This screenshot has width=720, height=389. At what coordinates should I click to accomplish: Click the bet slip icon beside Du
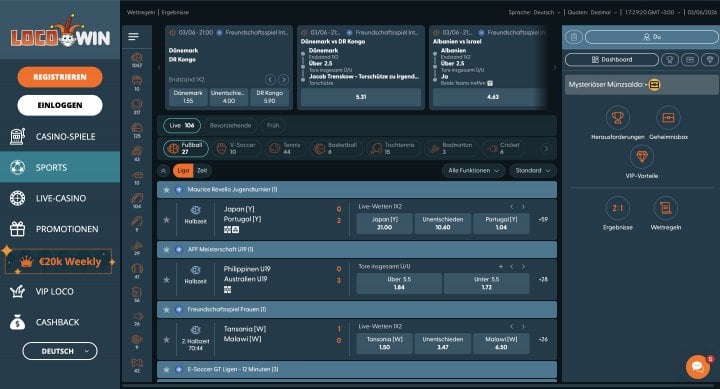click(x=574, y=37)
